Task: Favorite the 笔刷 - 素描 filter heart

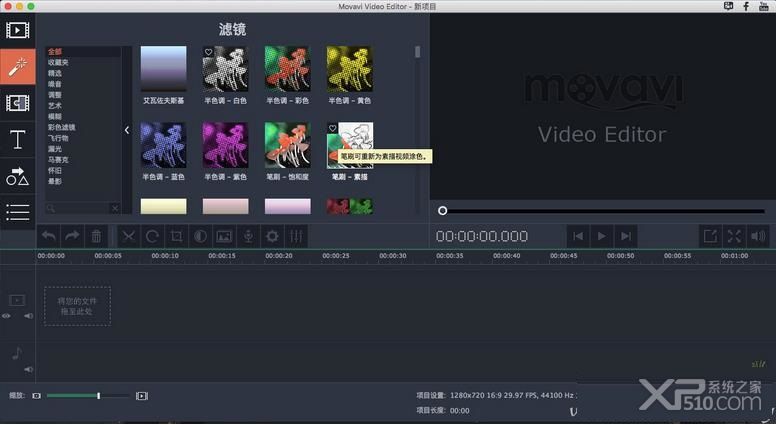Action: coord(333,128)
